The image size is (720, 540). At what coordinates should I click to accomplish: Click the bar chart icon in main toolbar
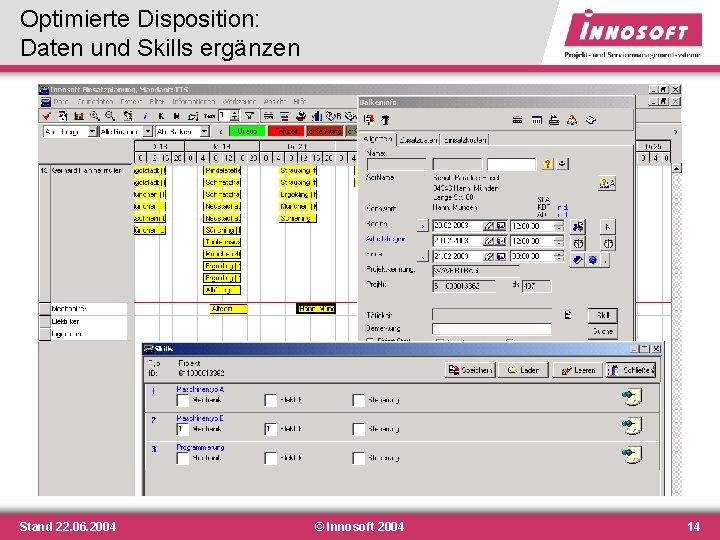tap(317, 116)
